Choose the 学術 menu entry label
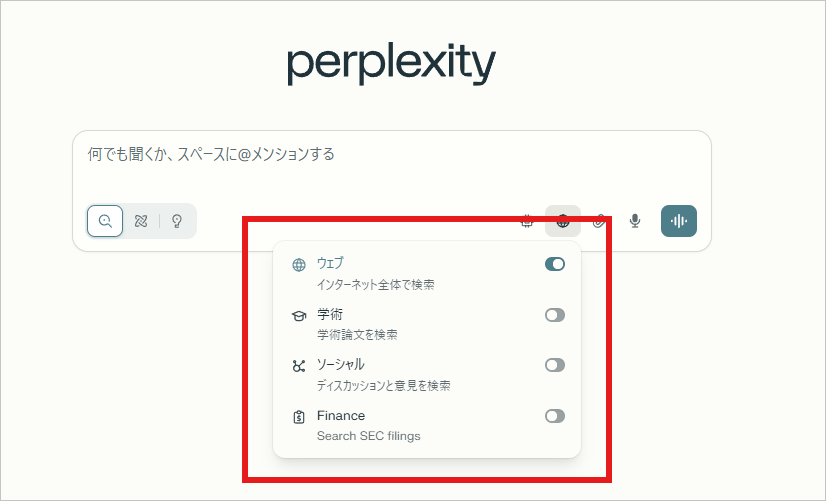Screen dimensions: 826x501 point(330,314)
